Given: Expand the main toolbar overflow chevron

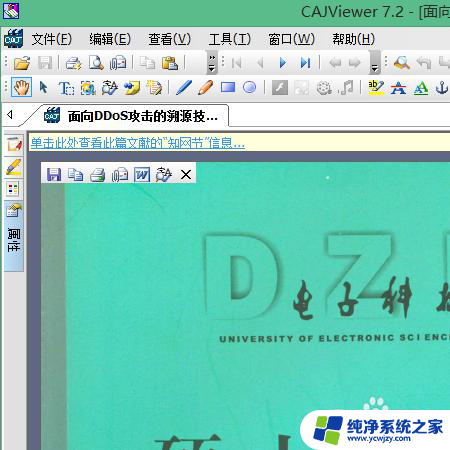Looking at the screenshot, I should [212, 63].
